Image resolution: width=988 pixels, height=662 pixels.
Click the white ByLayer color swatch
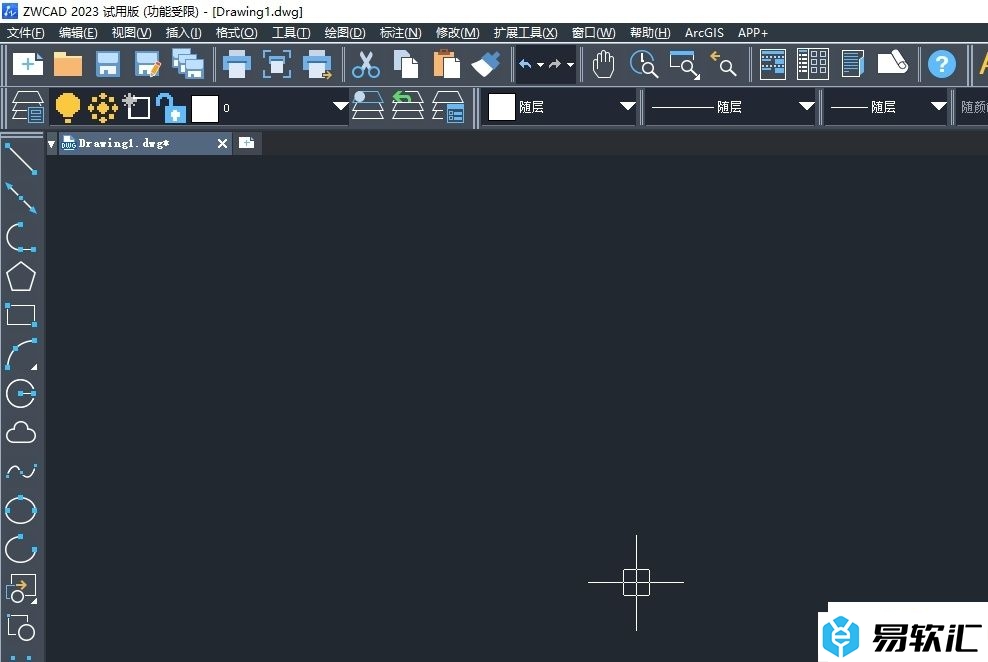tap(502, 107)
